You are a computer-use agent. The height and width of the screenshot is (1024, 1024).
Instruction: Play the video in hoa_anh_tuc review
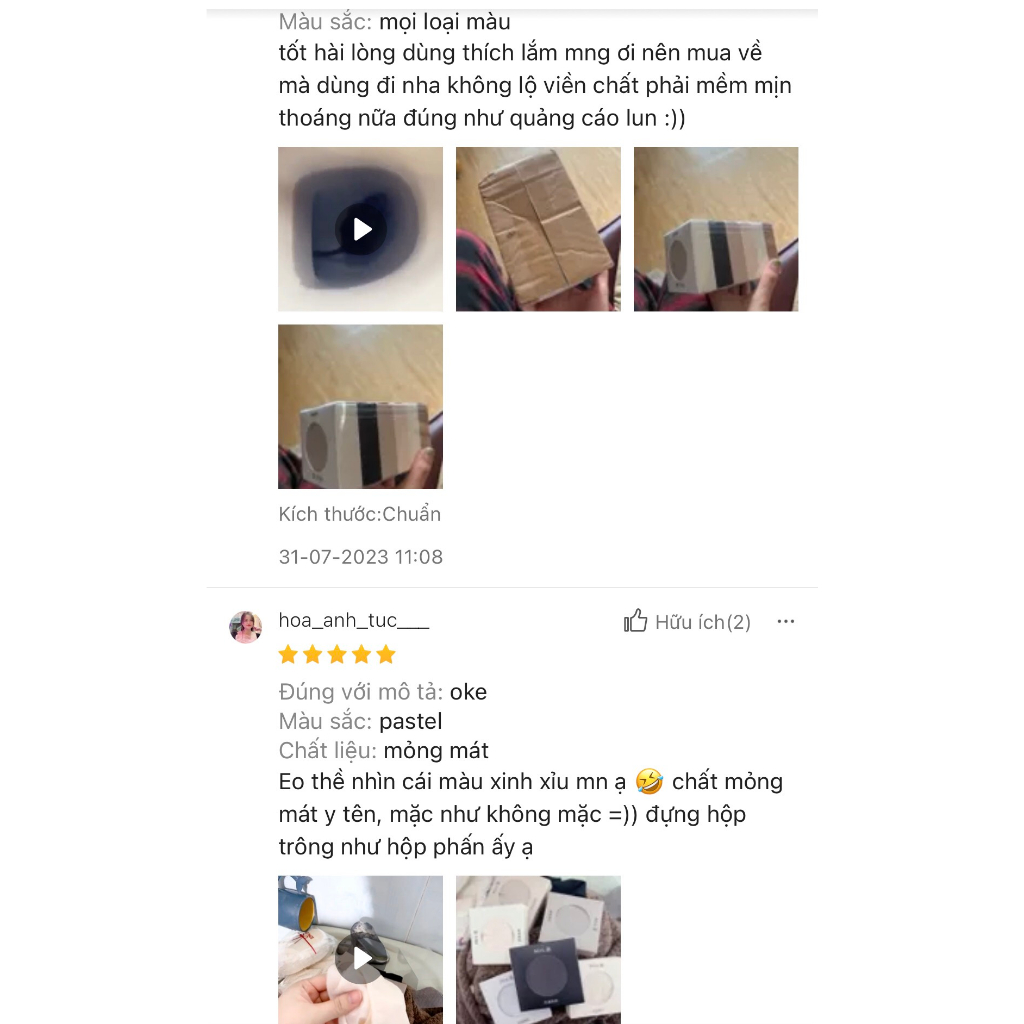(360, 950)
